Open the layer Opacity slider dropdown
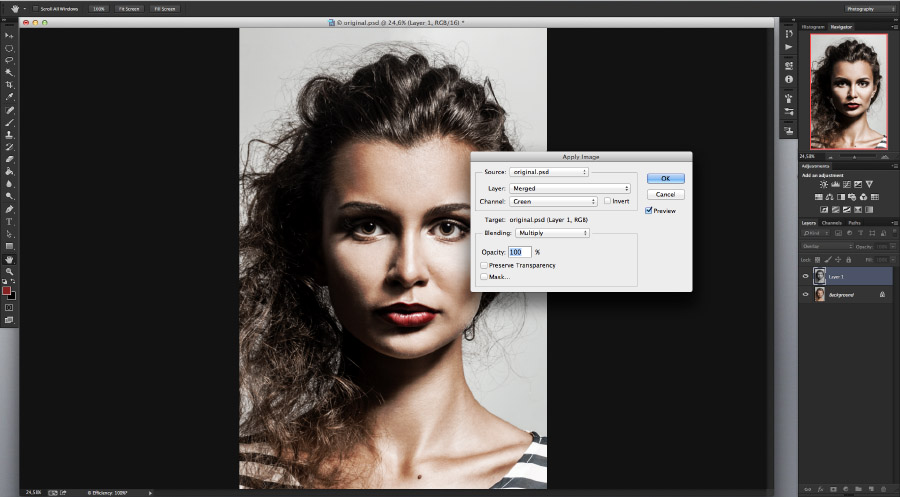Image resolution: width=900 pixels, height=497 pixels. tap(893, 246)
